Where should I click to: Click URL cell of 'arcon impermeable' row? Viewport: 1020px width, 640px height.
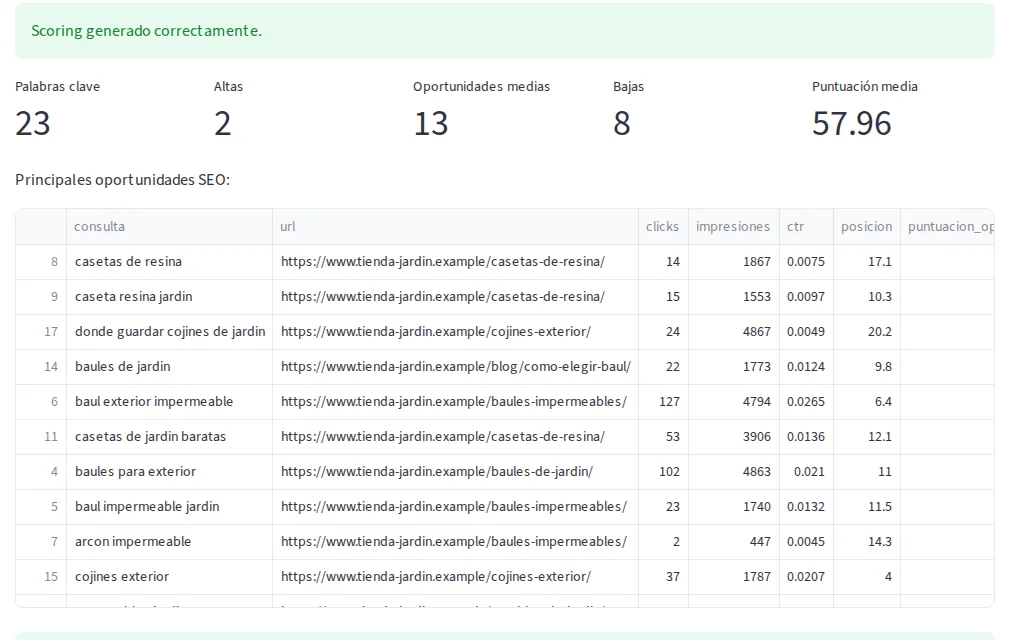(455, 542)
